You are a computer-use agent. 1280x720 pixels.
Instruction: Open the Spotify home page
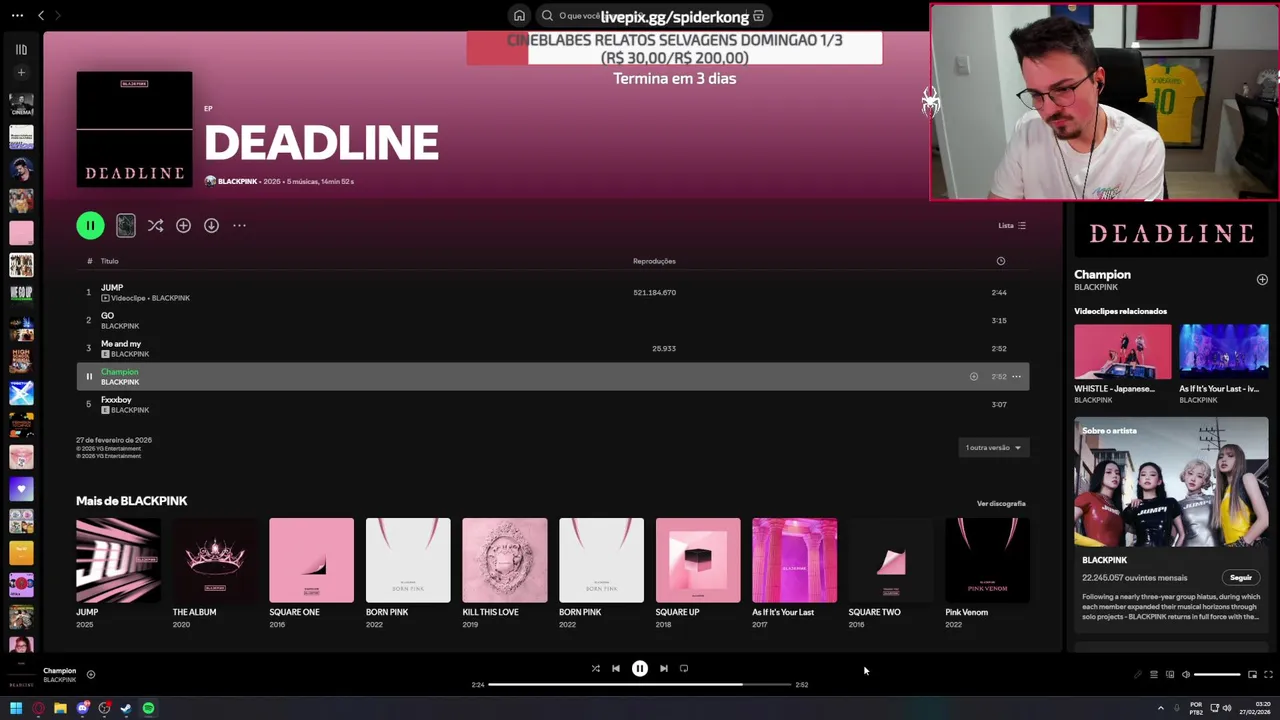pos(519,16)
